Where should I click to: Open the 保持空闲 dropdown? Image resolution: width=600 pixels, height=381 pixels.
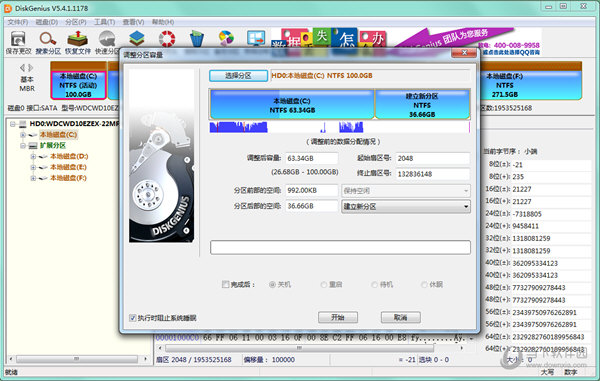pyautogui.click(x=406, y=190)
